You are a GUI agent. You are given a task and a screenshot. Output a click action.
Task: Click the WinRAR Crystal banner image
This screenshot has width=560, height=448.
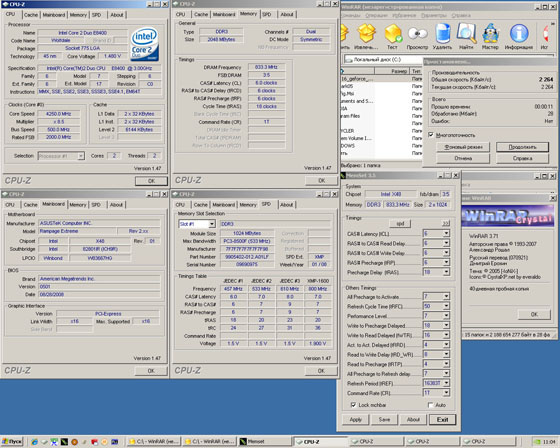tap(508, 216)
